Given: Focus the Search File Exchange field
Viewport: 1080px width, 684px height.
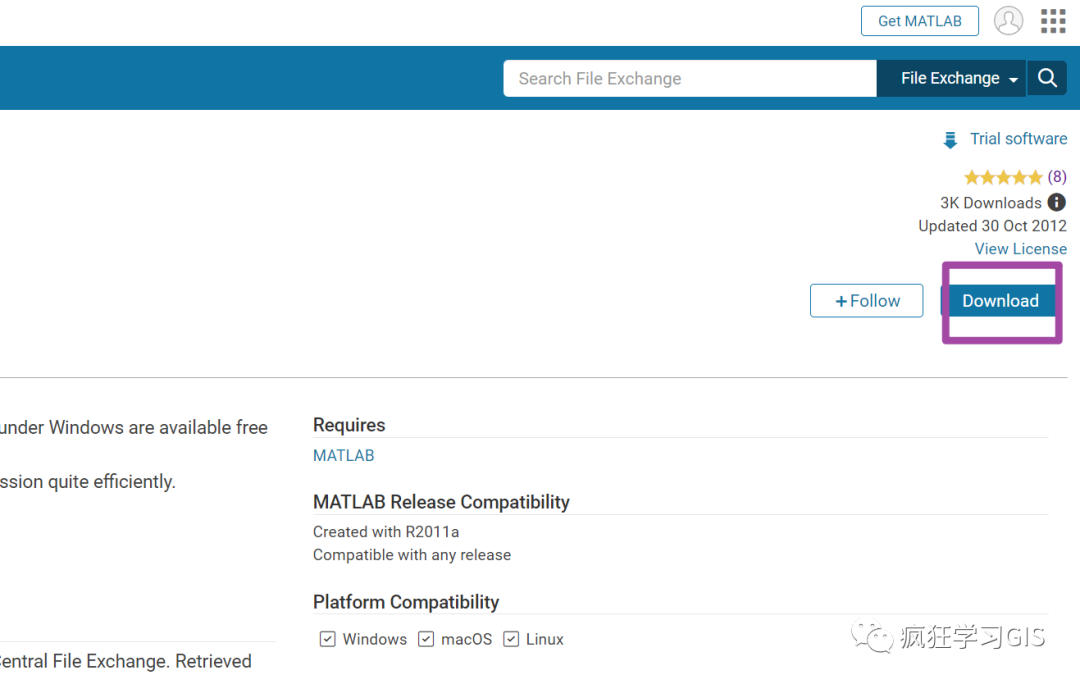Looking at the screenshot, I should pyautogui.click(x=689, y=78).
